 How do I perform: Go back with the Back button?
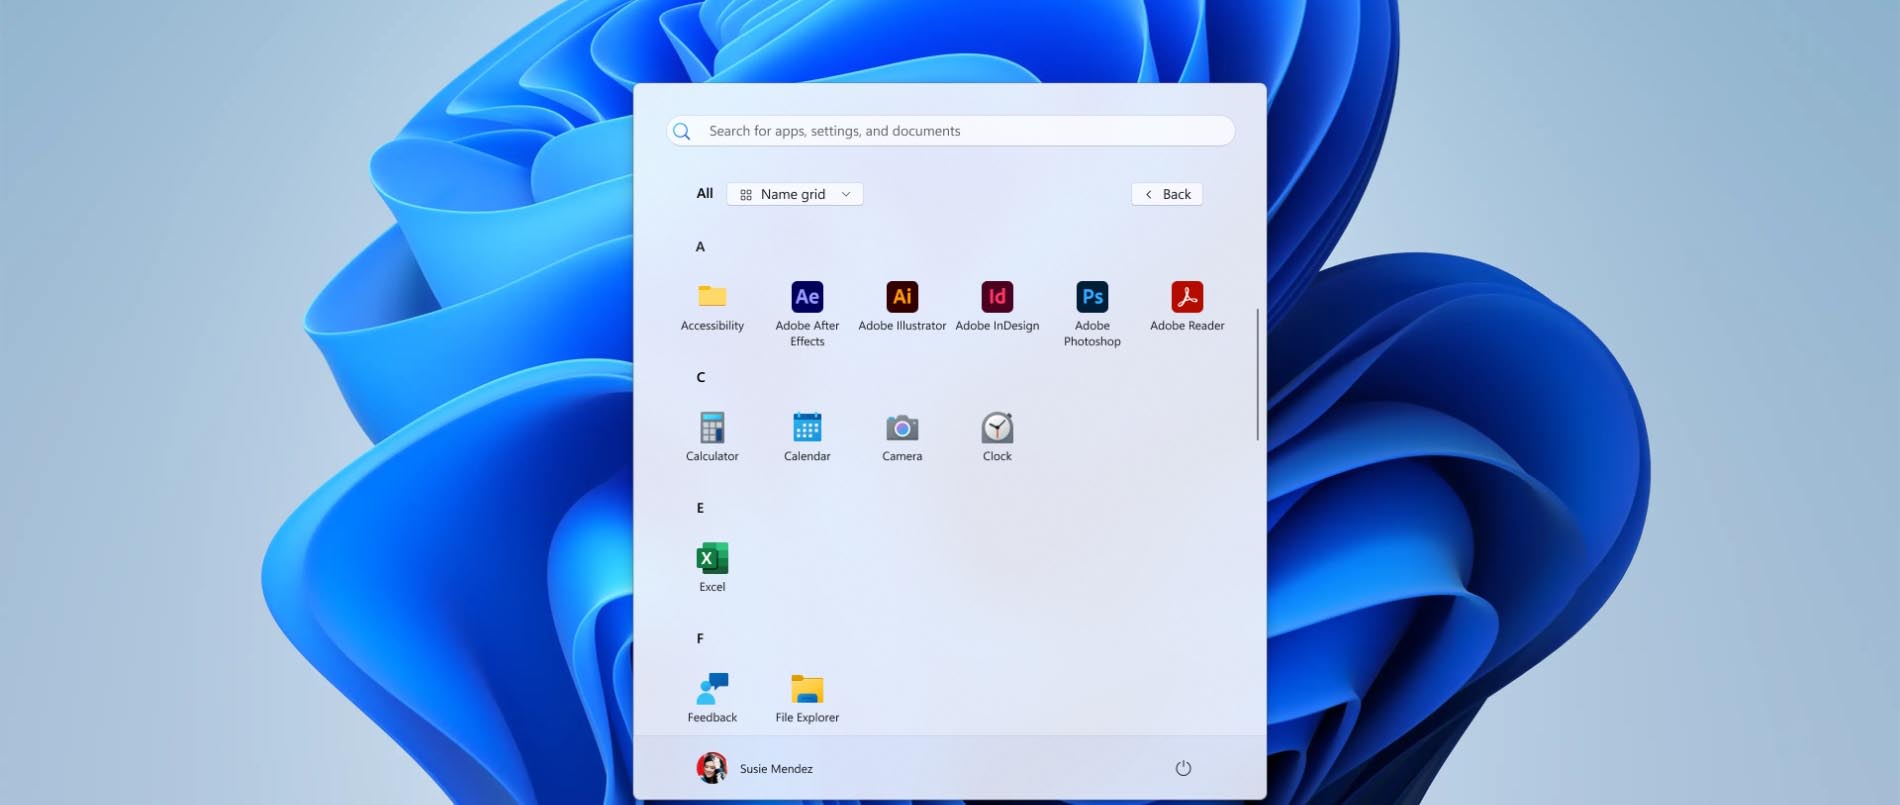1167,194
